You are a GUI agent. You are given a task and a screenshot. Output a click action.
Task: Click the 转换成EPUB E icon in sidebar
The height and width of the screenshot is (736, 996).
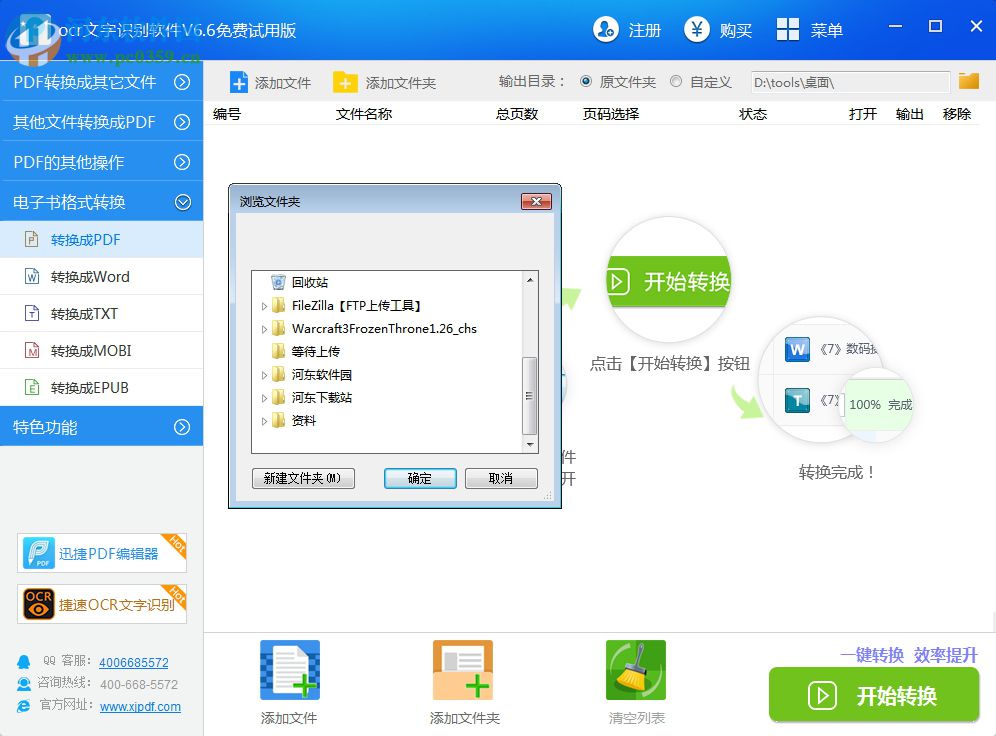coord(31,387)
